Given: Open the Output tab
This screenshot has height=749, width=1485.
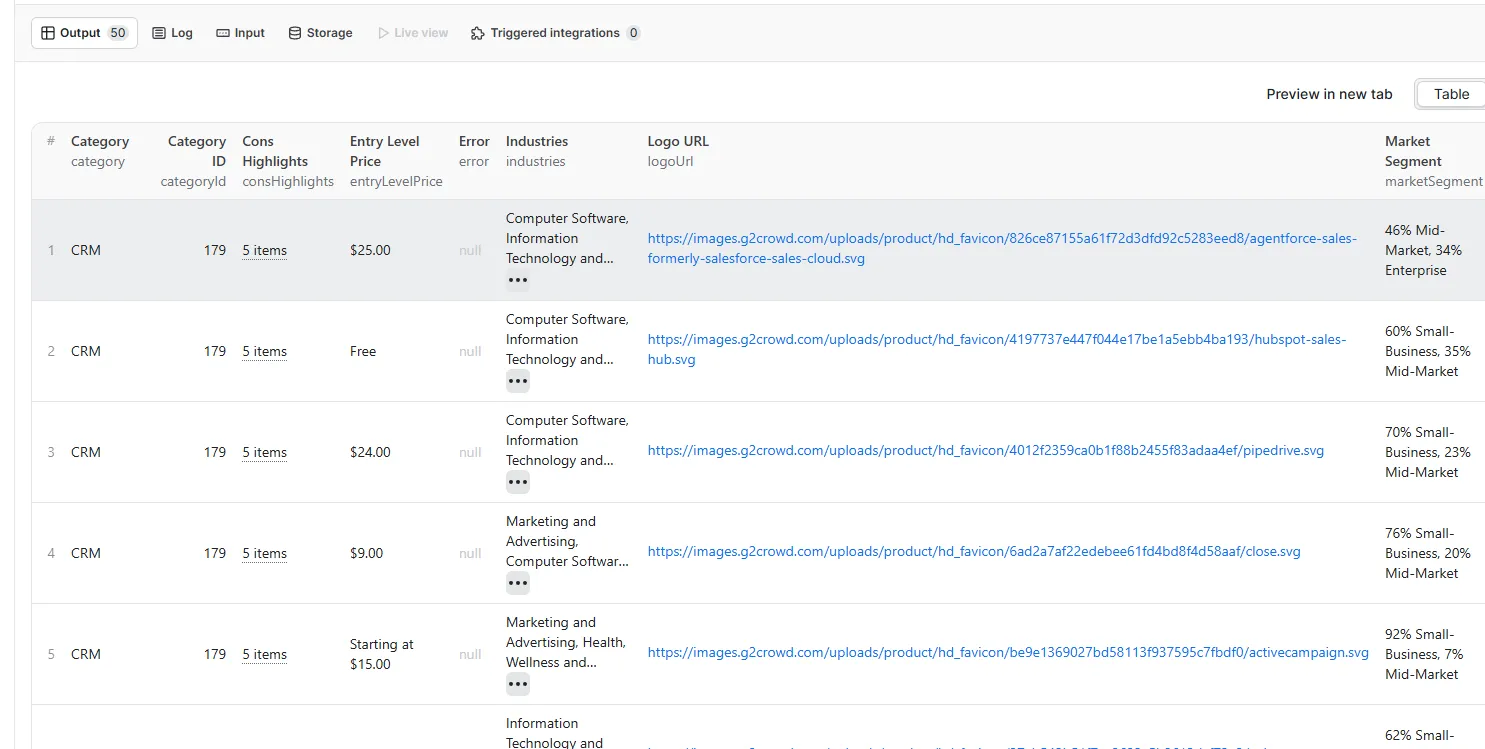Looking at the screenshot, I should (x=84, y=33).
